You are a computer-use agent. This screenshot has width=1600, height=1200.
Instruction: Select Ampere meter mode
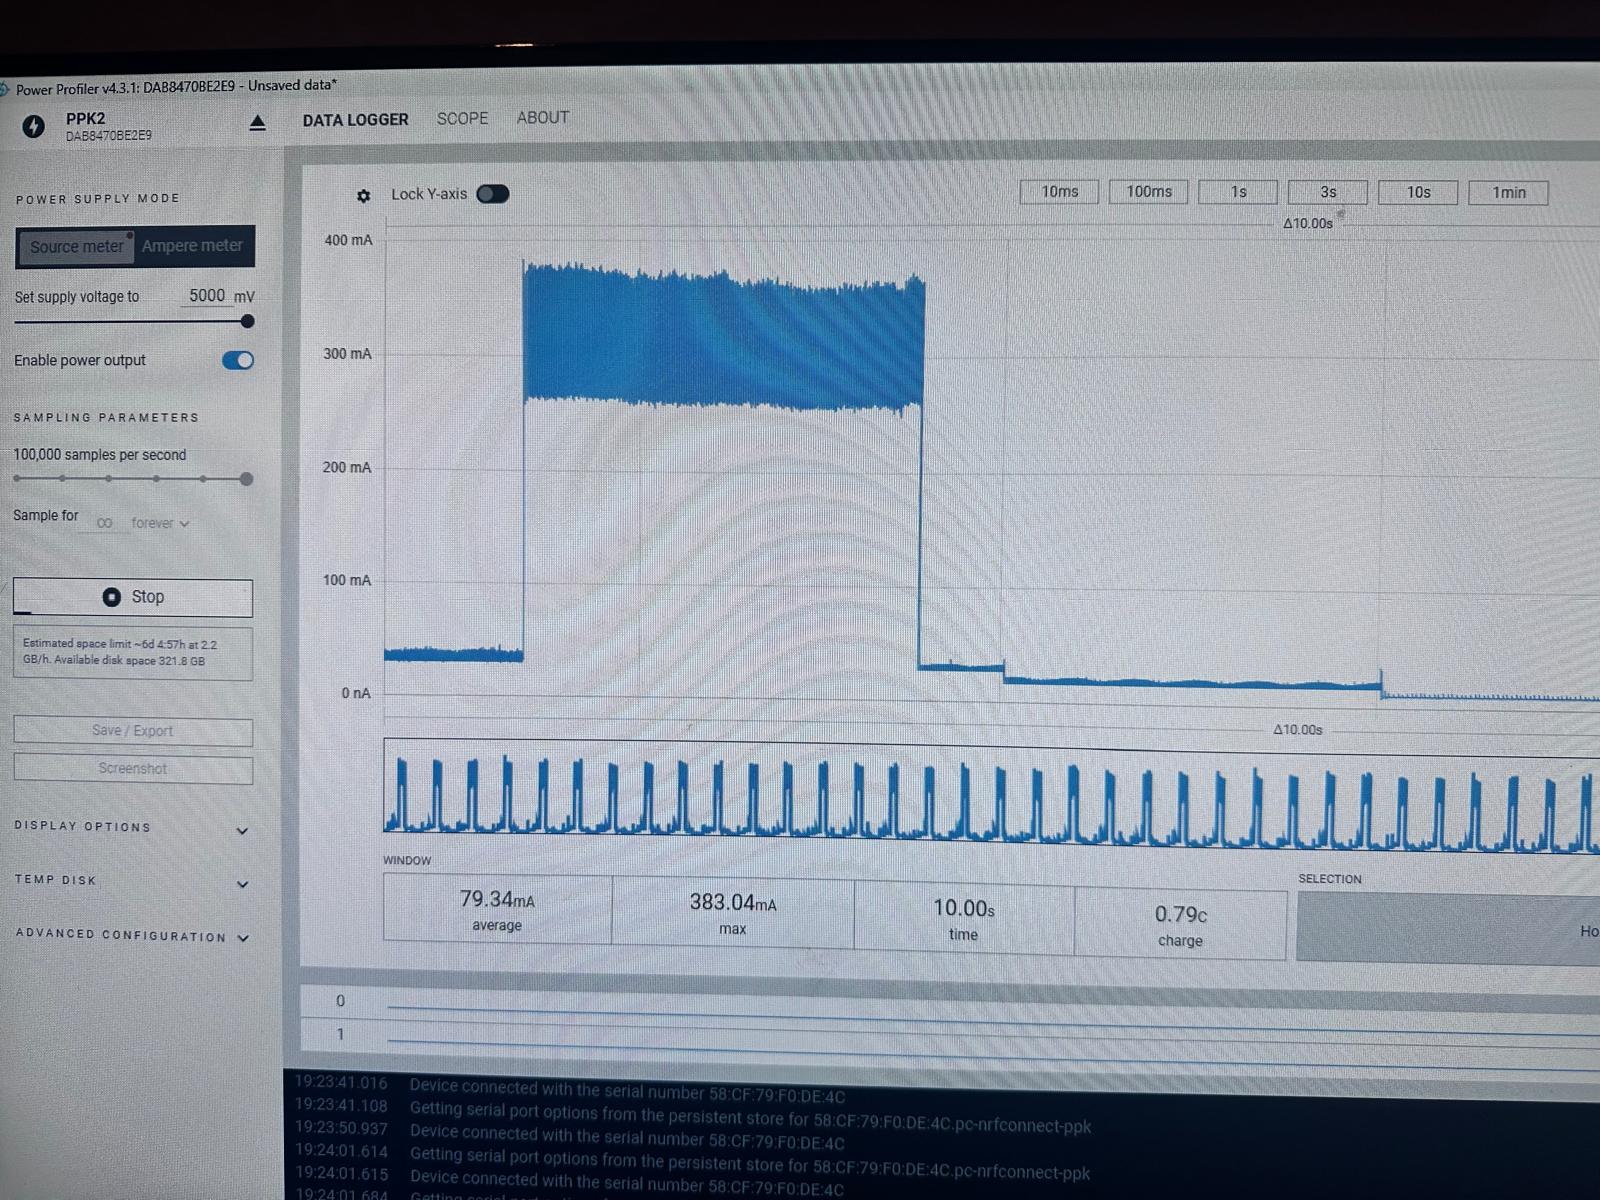(x=192, y=246)
